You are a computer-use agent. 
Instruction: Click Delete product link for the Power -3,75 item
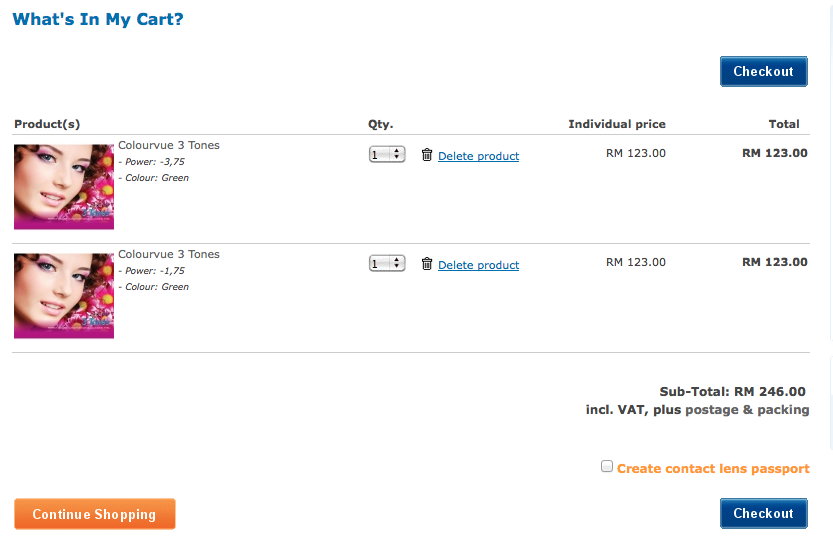478,156
